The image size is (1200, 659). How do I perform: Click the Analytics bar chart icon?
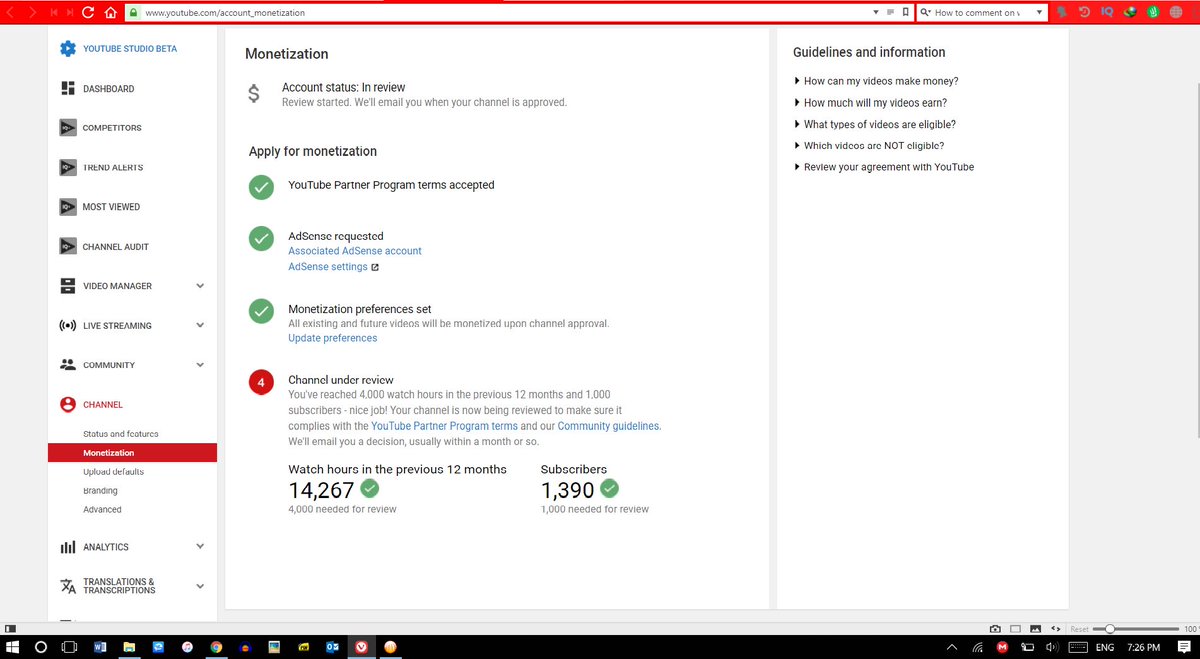point(68,547)
